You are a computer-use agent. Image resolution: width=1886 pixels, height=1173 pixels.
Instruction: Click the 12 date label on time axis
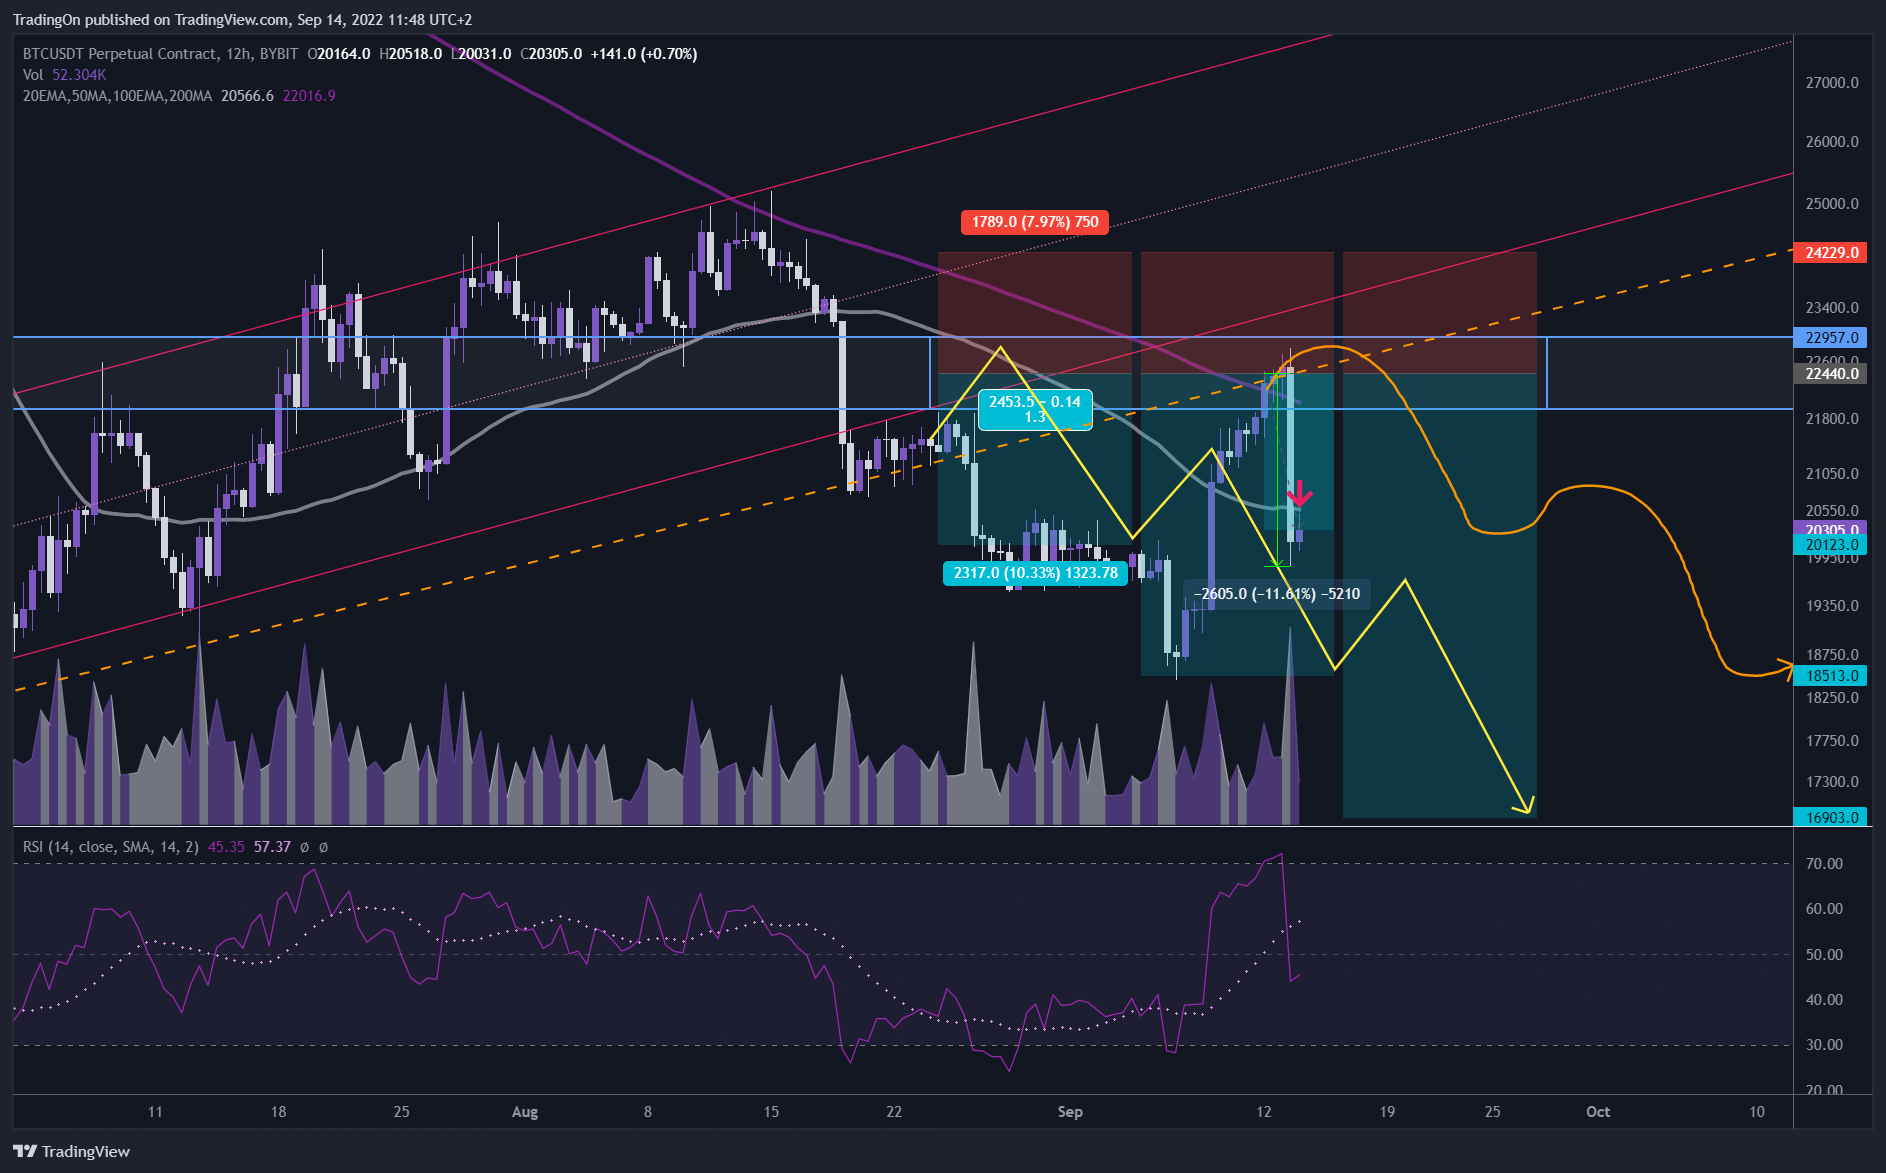pos(1264,1112)
